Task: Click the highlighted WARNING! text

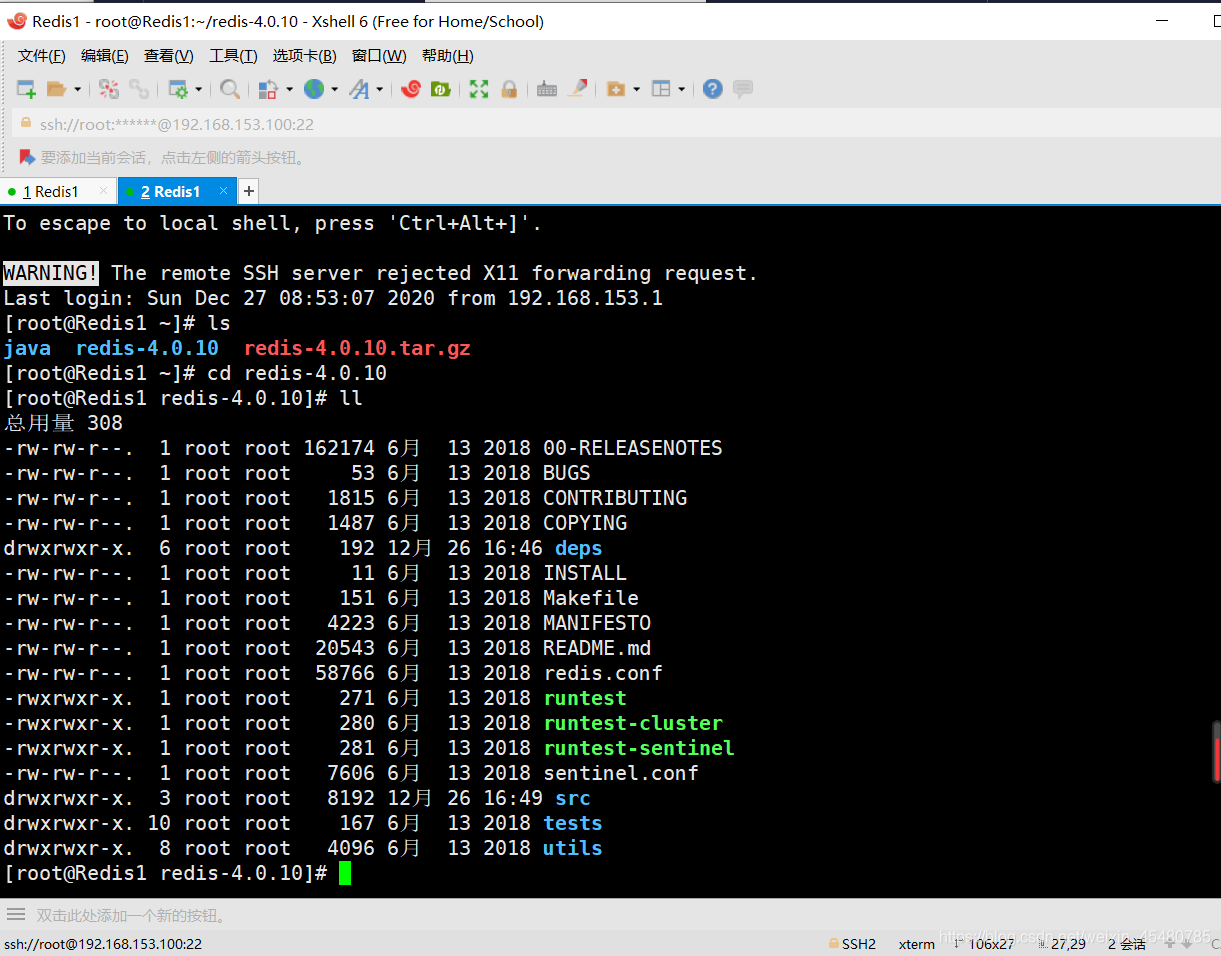Action: point(51,273)
